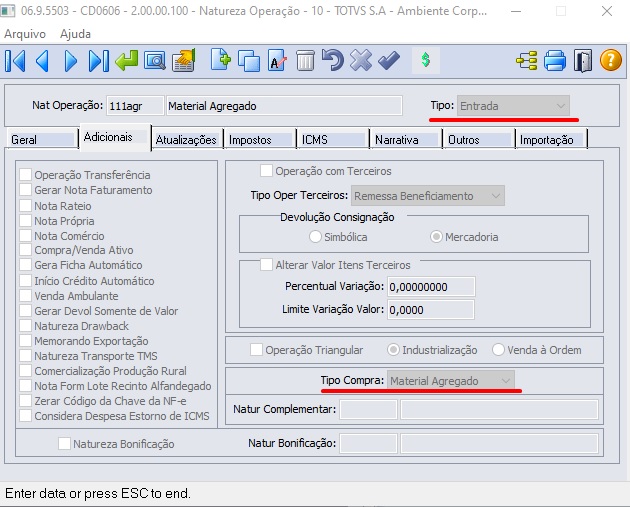Click the application icon in the title bar
Viewport: 630px width, 507px height.
point(8,11)
